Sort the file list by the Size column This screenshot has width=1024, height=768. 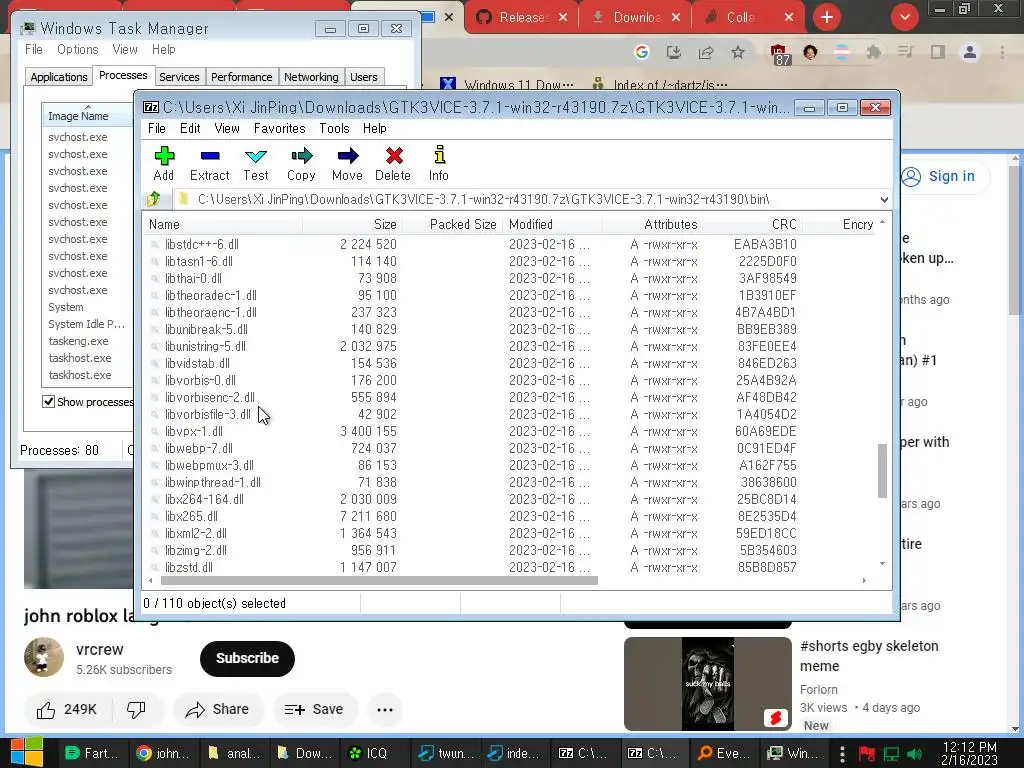click(353, 225)
